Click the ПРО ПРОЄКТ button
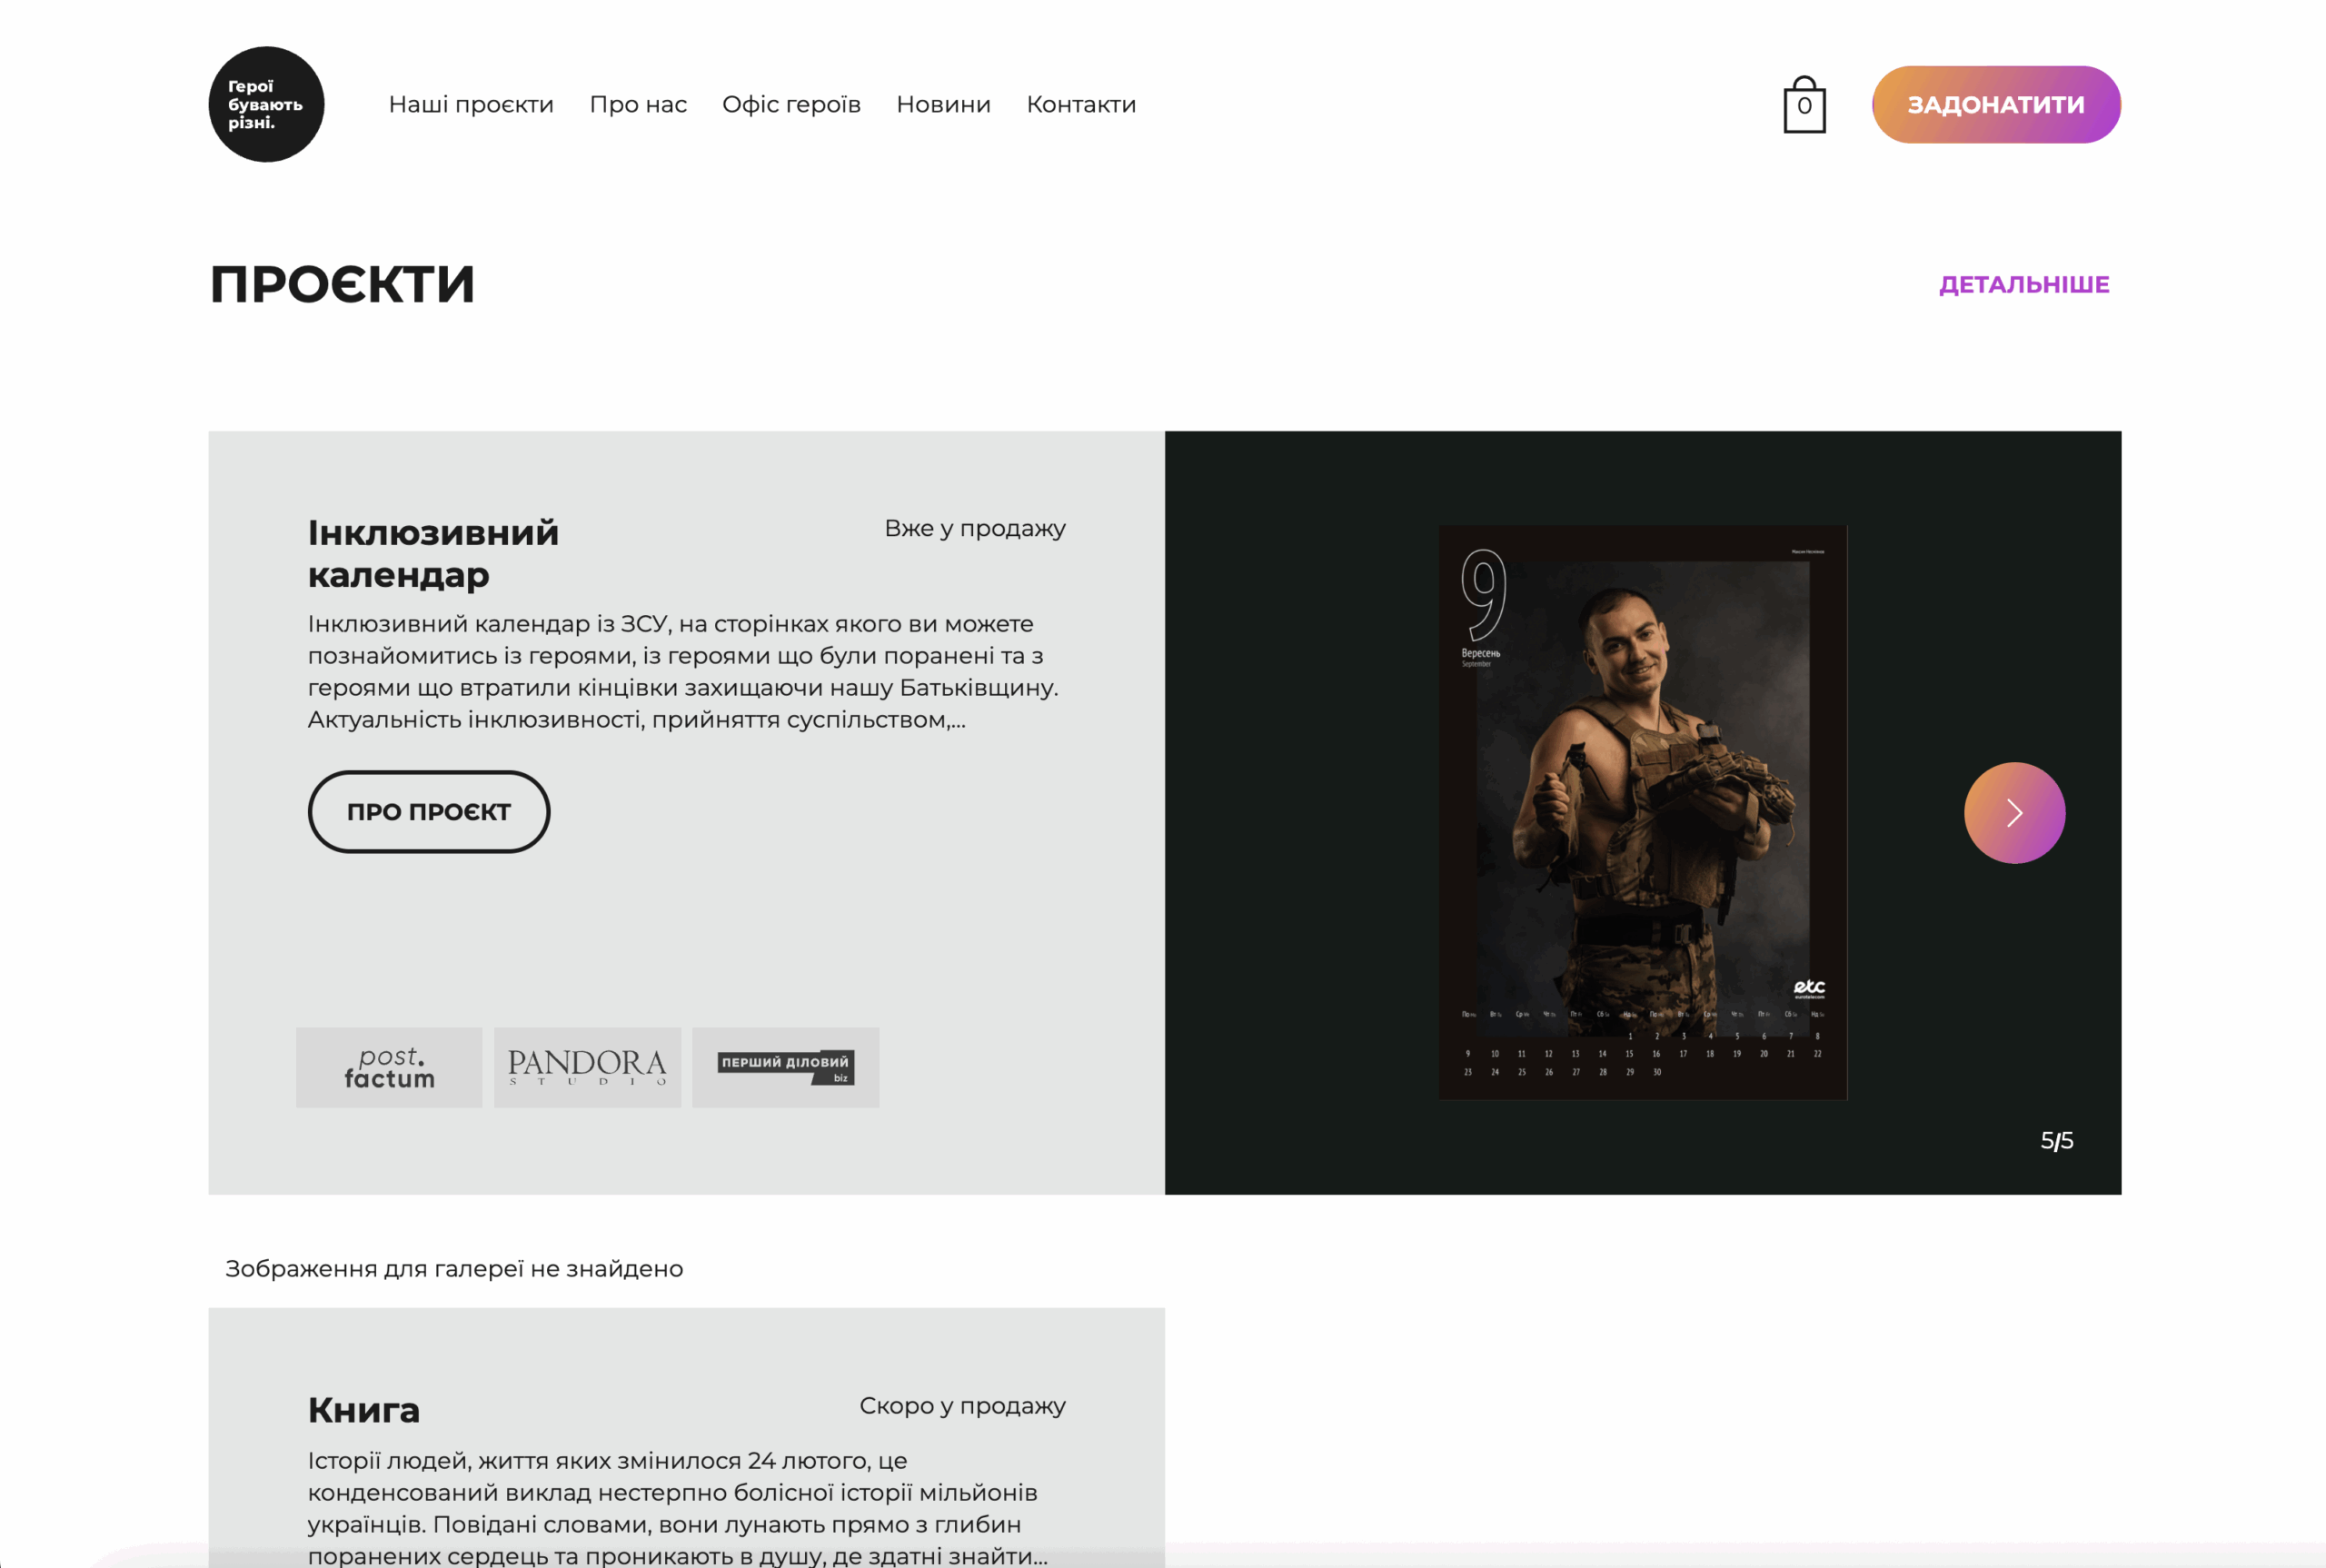2326x1568 pixels. coord(429,812)
